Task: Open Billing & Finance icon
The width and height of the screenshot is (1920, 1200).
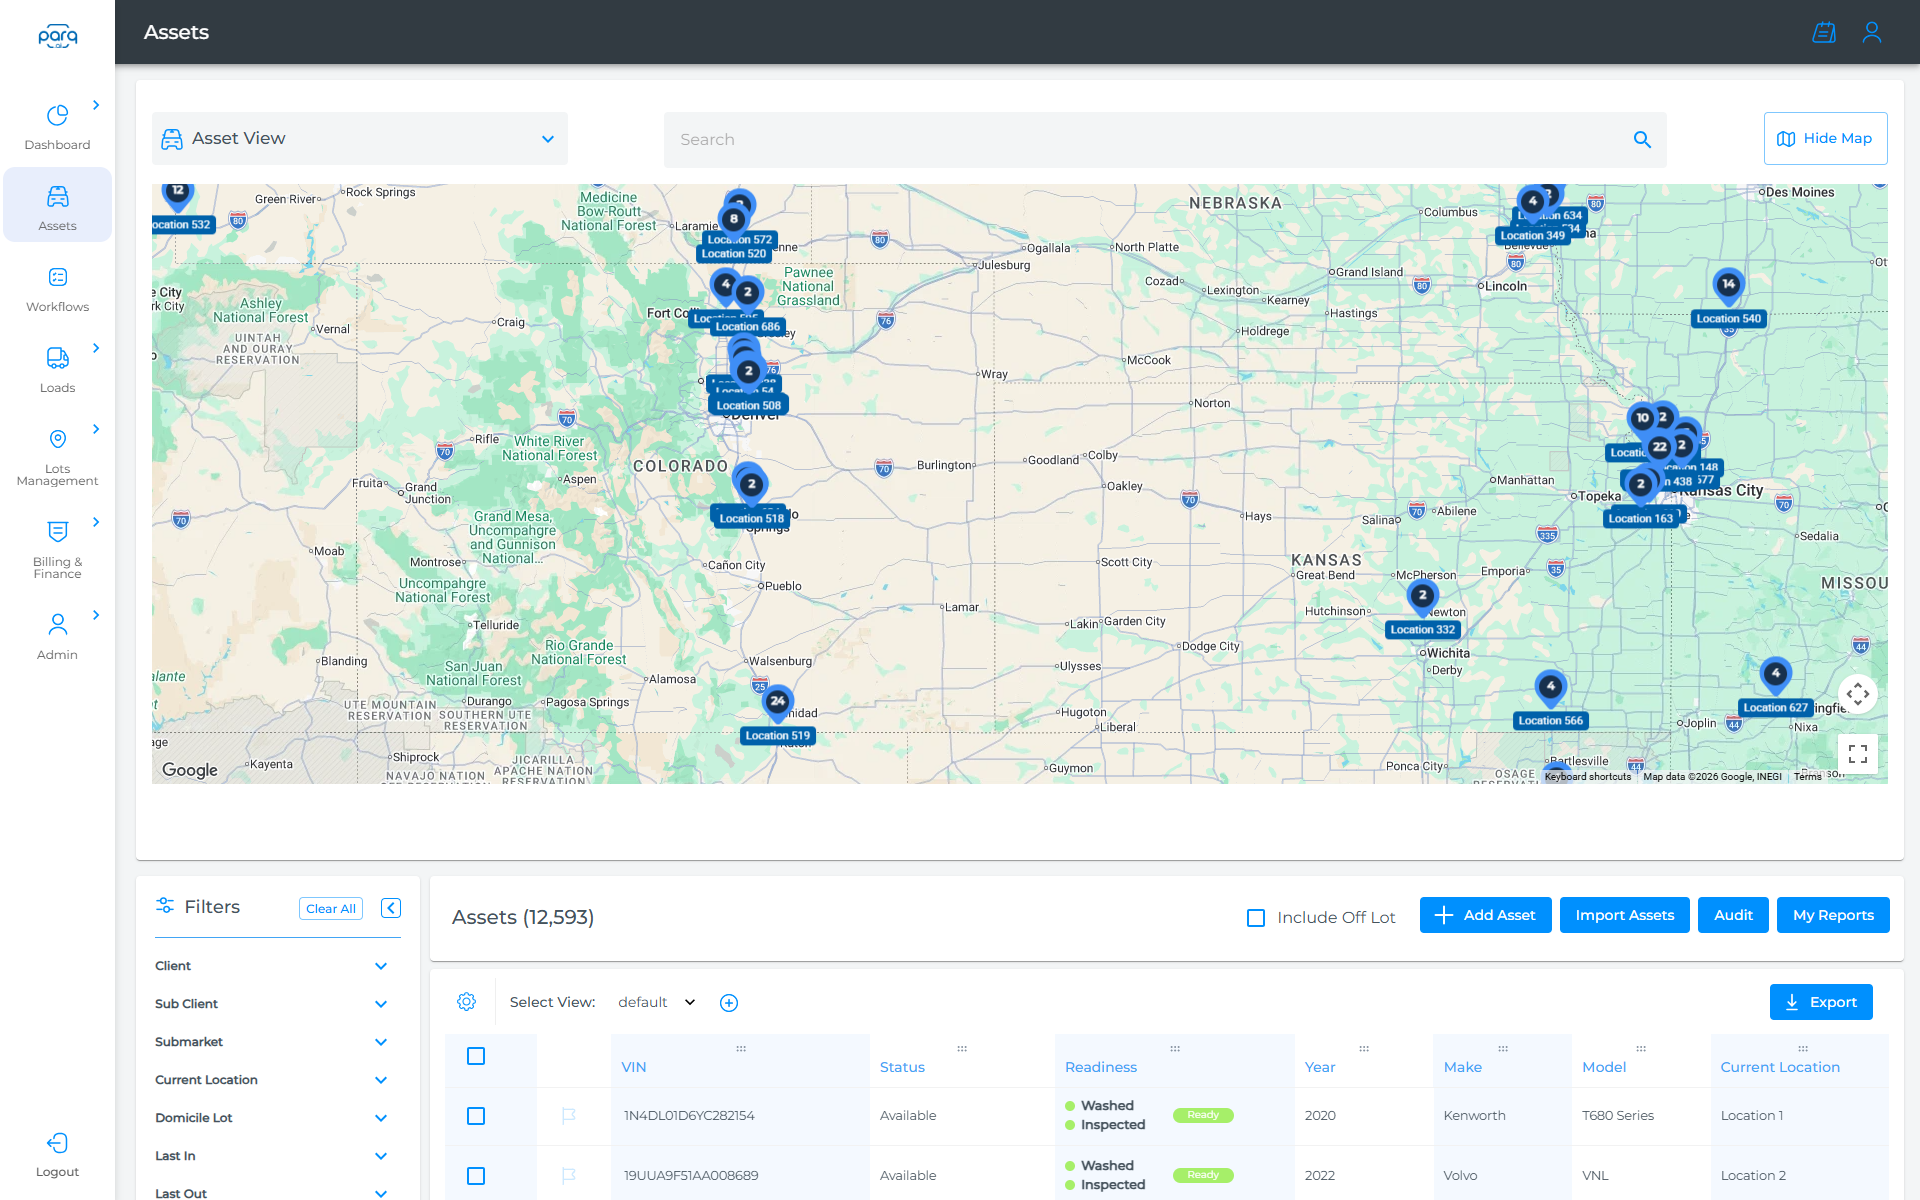Action: [x=57, y=532]
